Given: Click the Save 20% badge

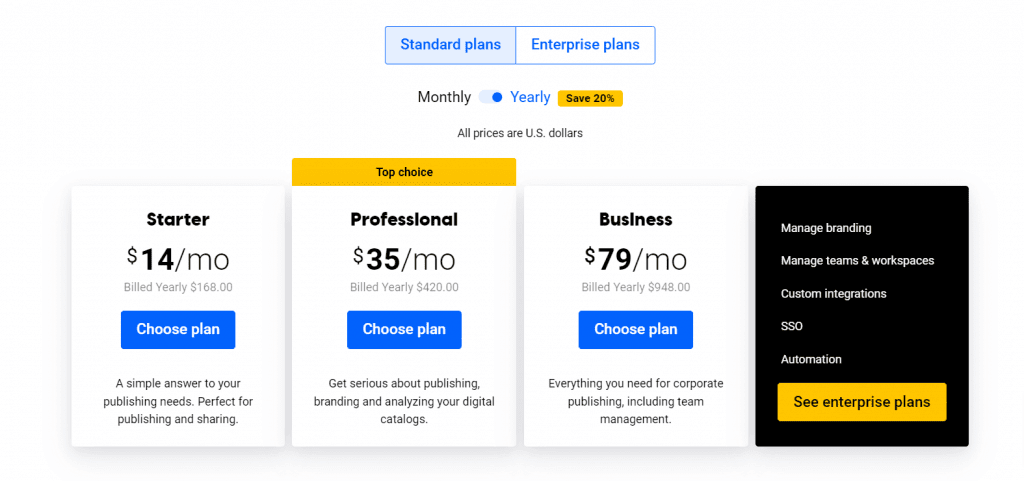Looking at the screenshot, I should coord(590,99).
